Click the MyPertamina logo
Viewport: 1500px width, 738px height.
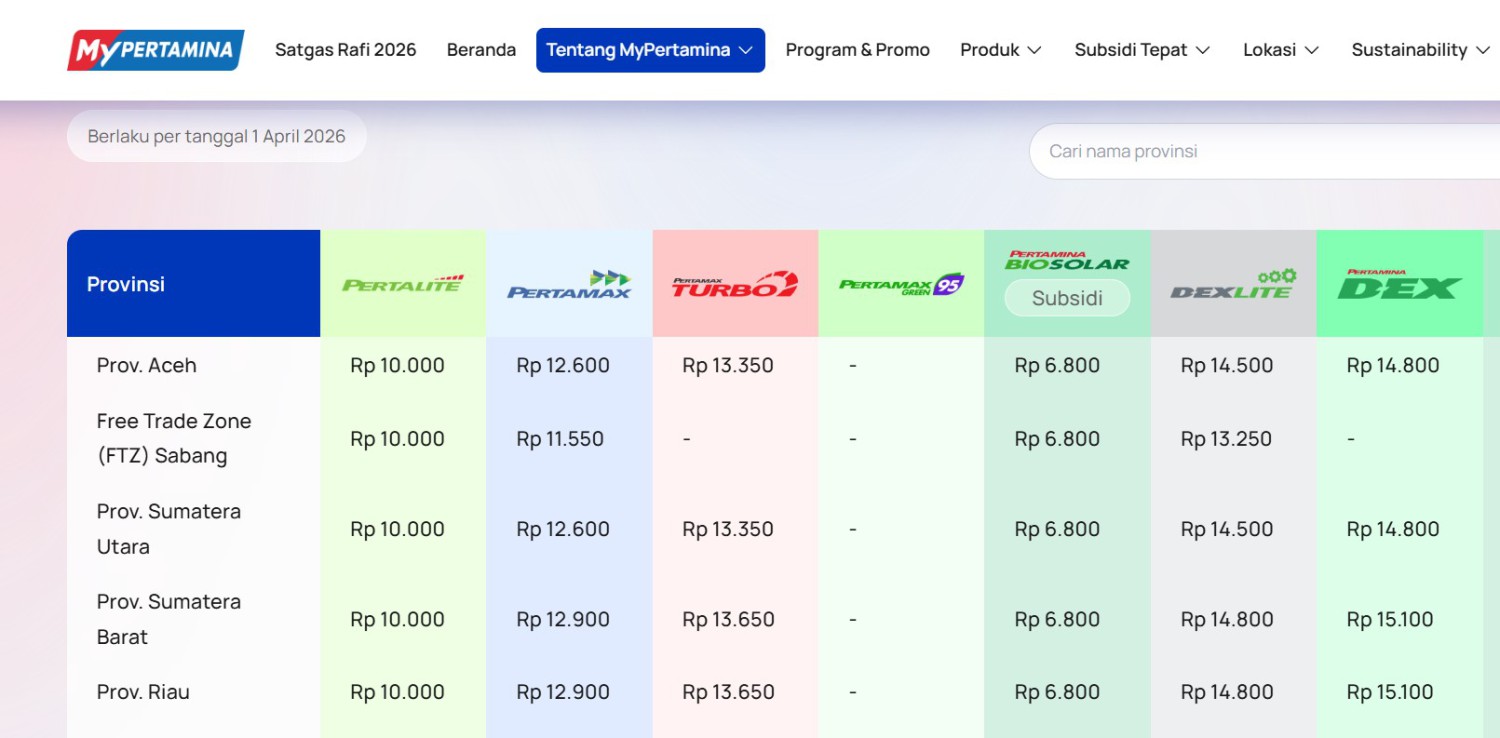point(155,50)
